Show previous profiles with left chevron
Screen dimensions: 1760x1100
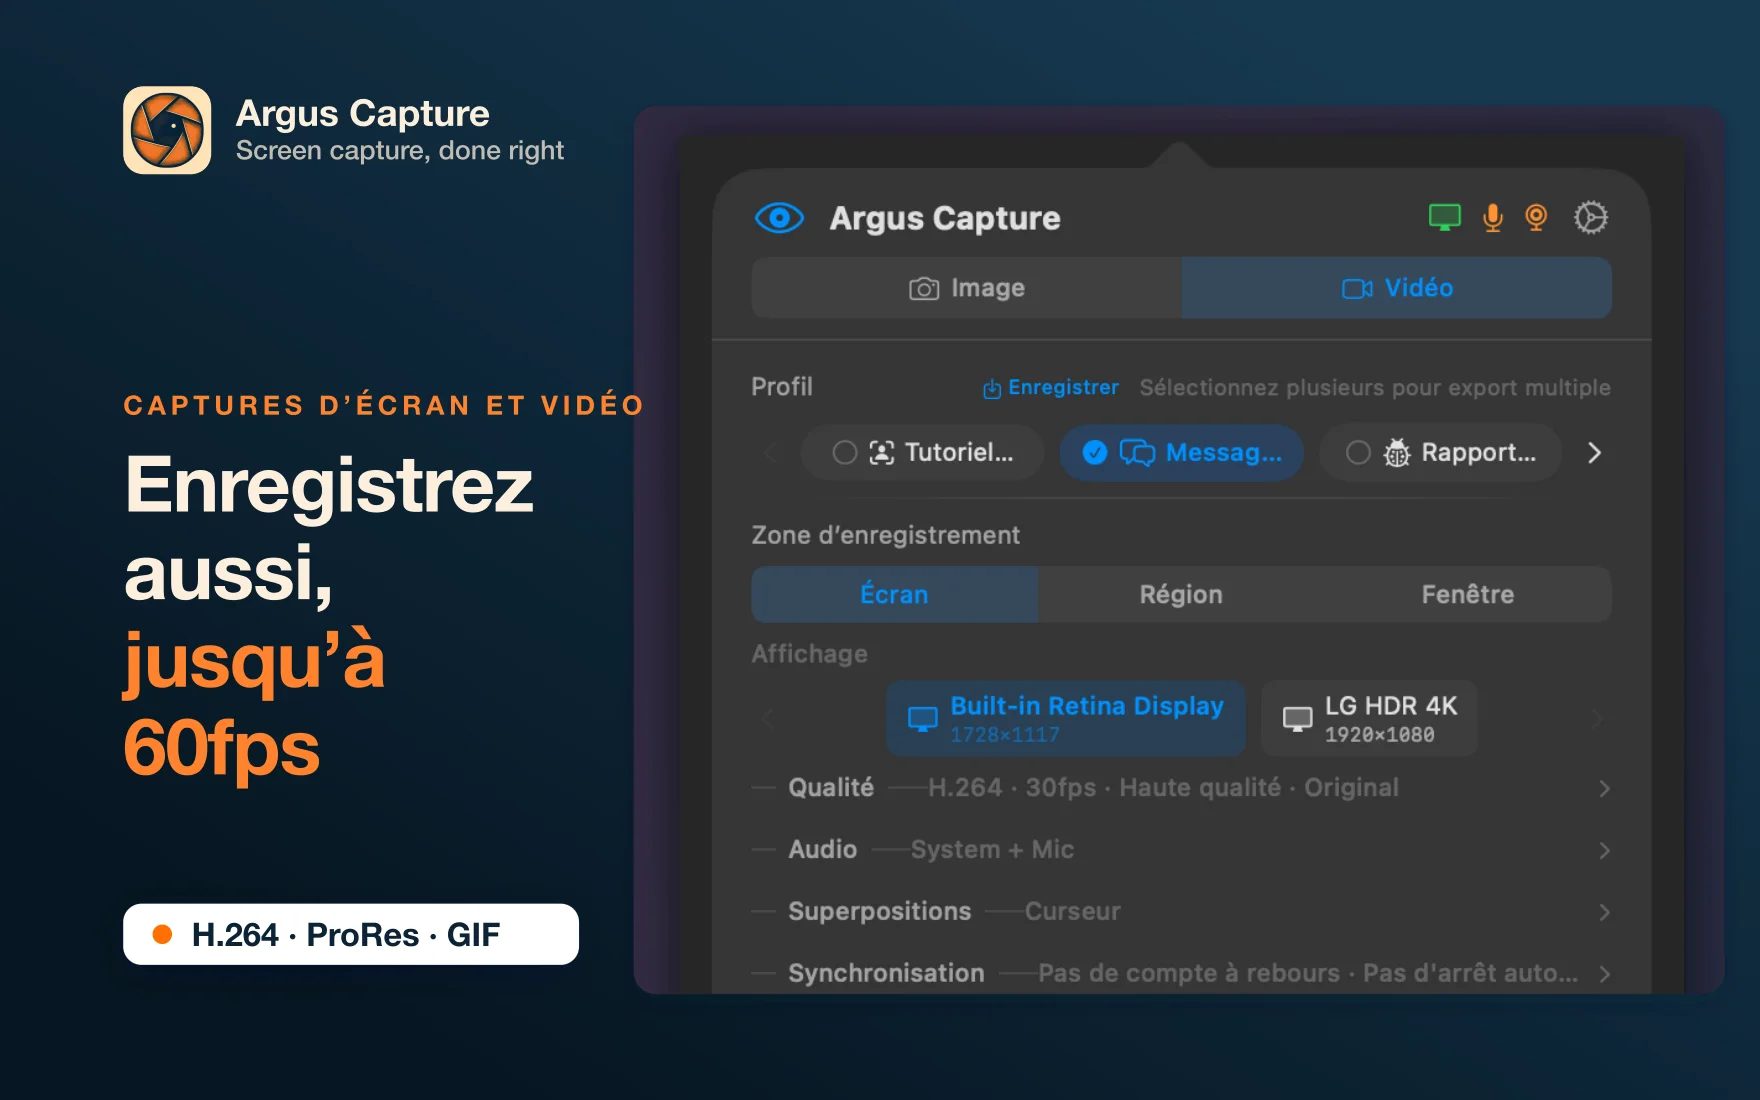tap(770, 453)
